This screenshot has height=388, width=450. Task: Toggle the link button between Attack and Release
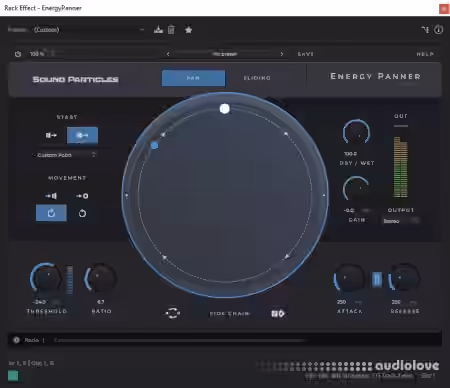[377, 279]
